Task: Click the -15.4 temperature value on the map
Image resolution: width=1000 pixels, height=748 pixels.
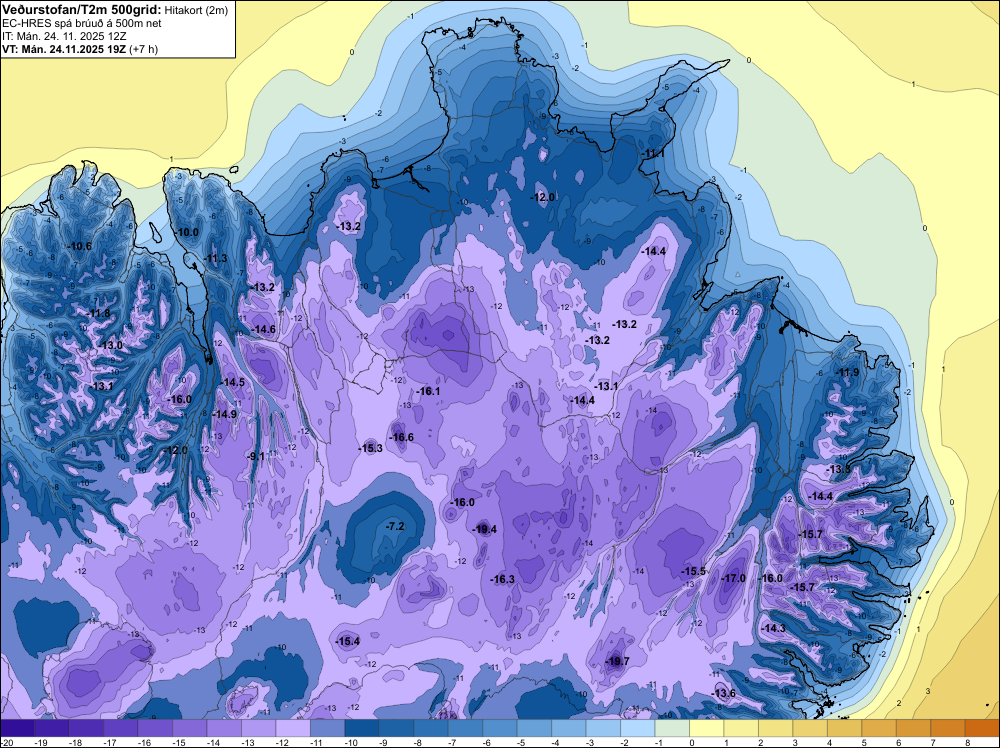Action: tap(348, 641)
